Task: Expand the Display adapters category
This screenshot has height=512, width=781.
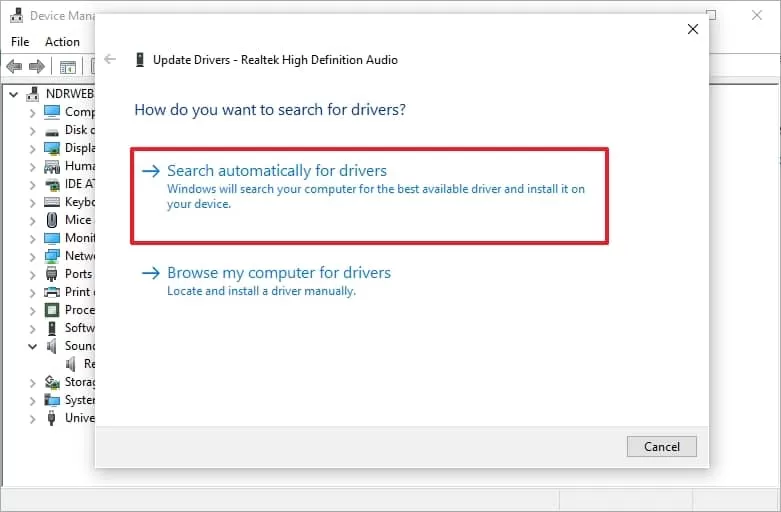Action: [33, 148]
